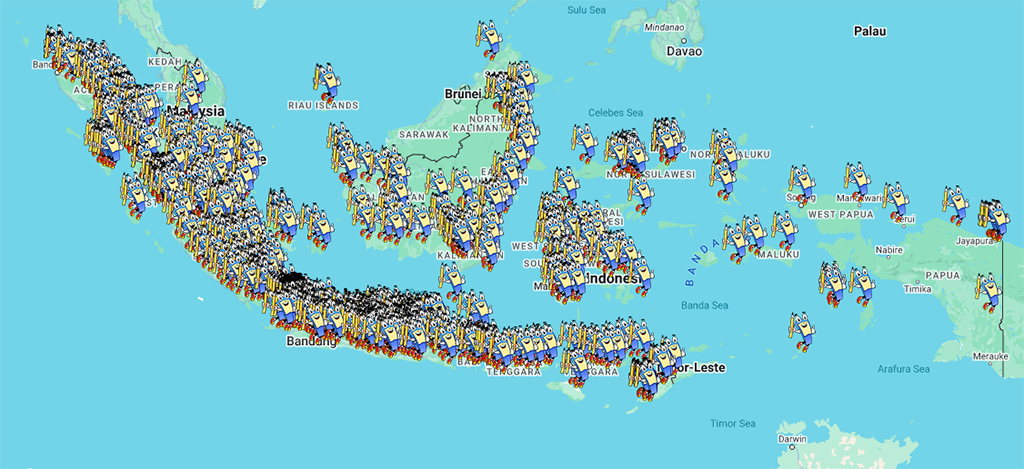The width and height of the screenshot is (1024, 469).
Task: Select the Sulu Sea label
Action: point(586,10)
